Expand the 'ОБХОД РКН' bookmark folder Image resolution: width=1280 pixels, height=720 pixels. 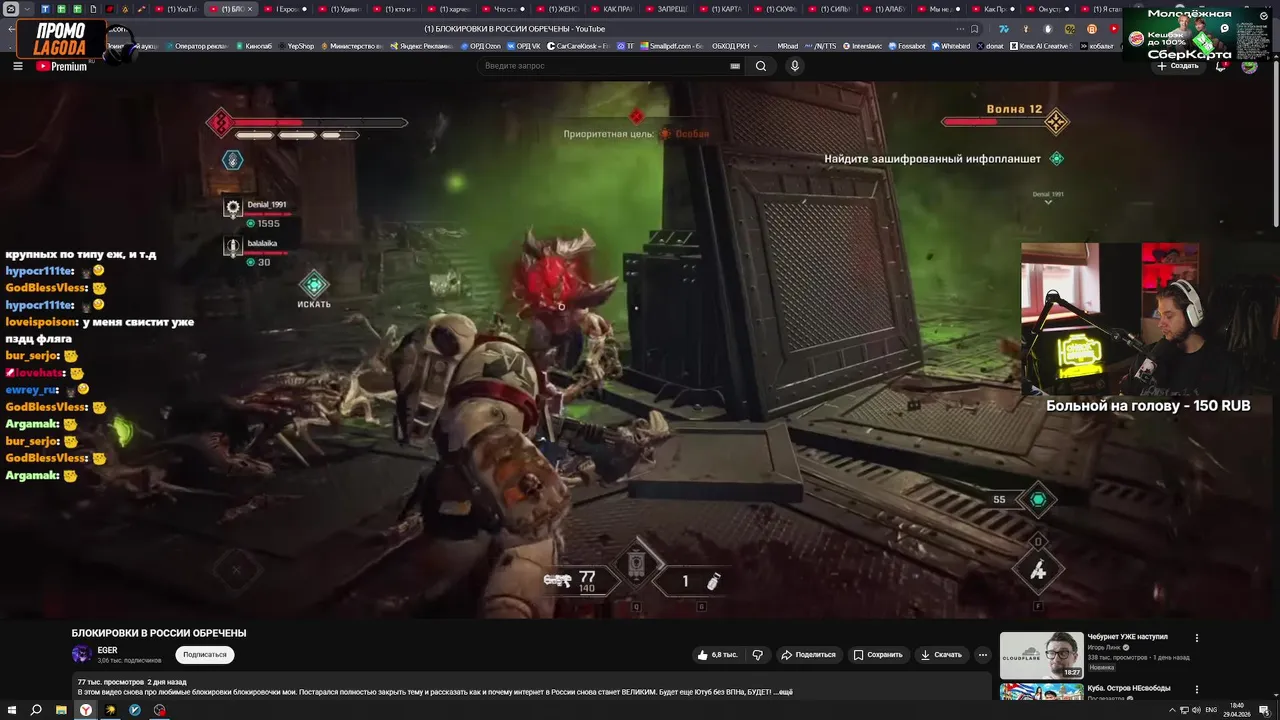pyautogui.click(x=735, y=46)
